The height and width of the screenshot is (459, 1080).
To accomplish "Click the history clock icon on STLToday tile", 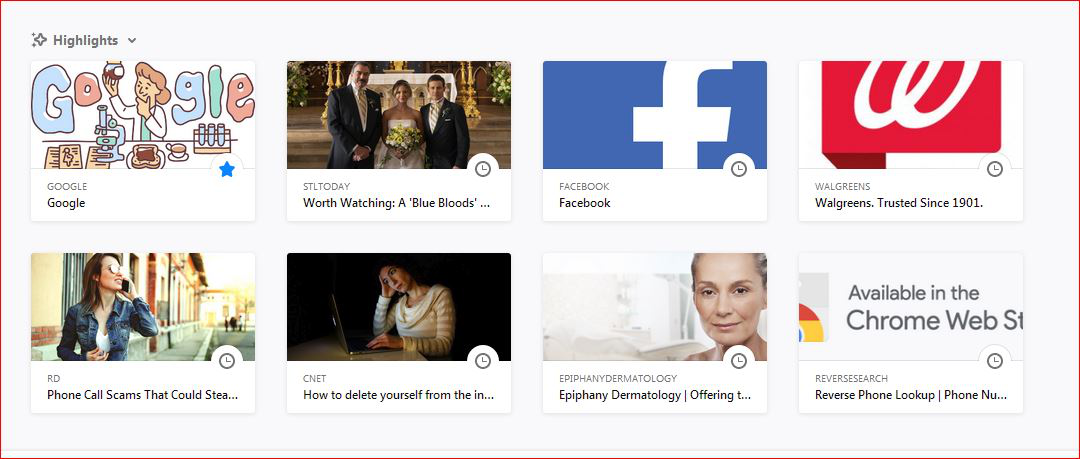I will (483, 169).
